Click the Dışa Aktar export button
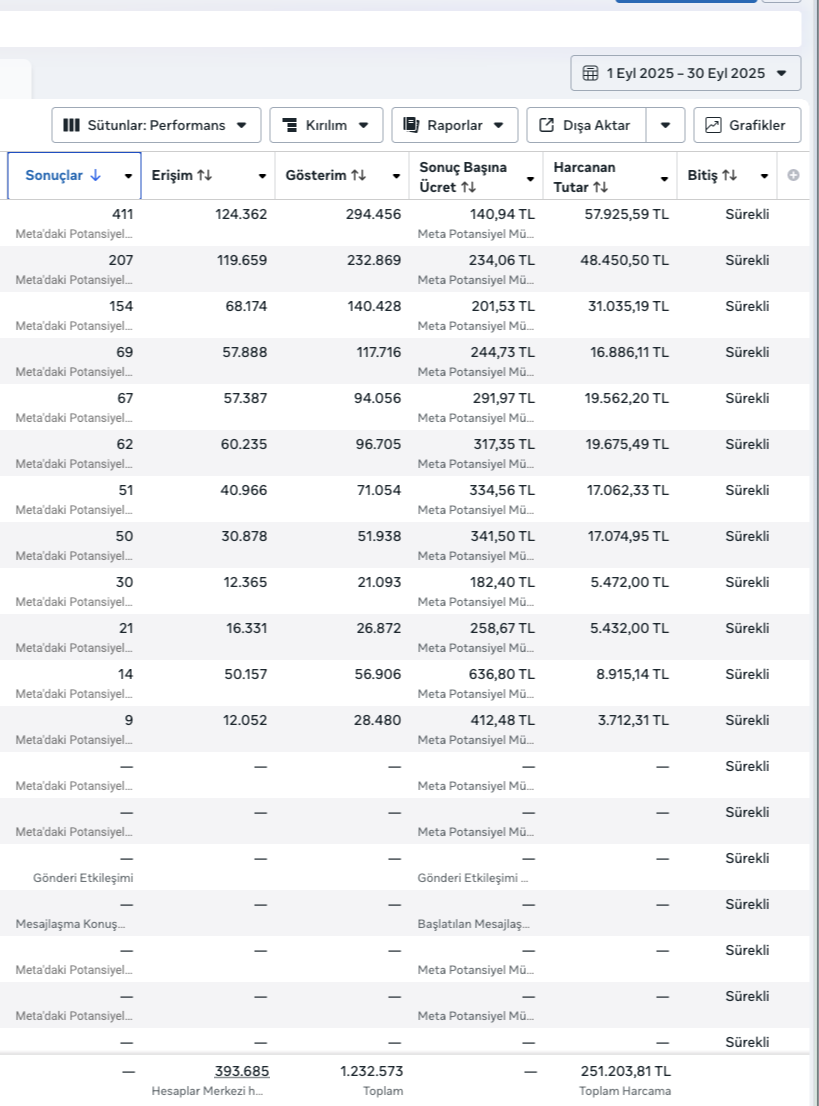 pos(586,125)
